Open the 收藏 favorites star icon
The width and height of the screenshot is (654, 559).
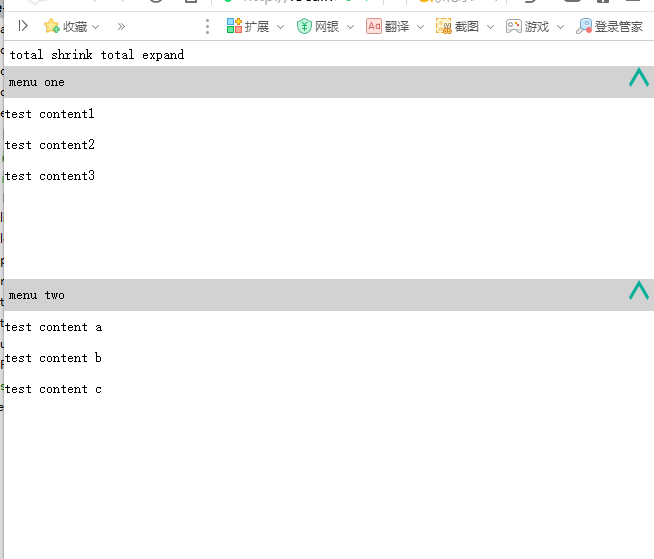point(52,26)
